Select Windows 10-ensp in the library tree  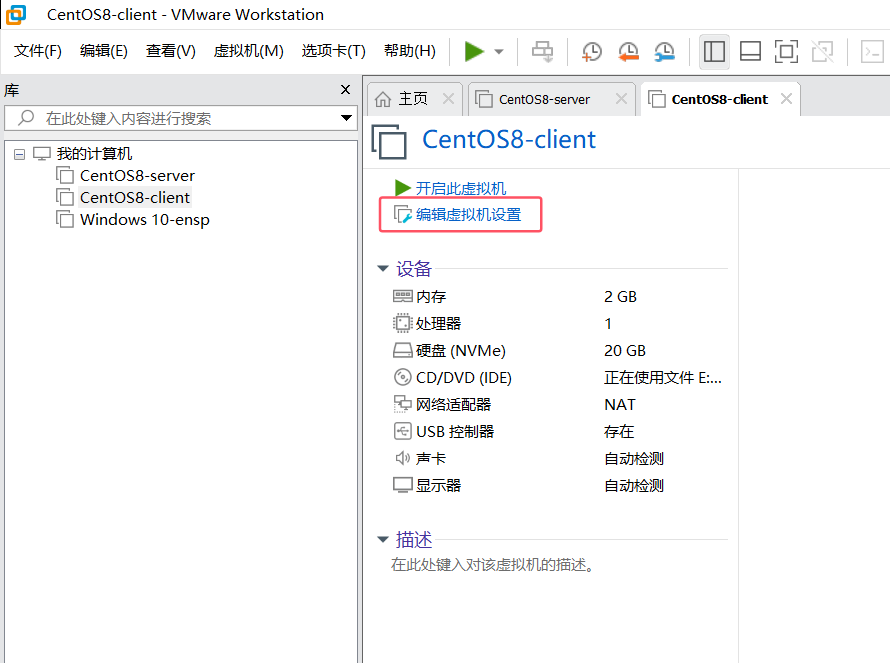click(144, 220)
